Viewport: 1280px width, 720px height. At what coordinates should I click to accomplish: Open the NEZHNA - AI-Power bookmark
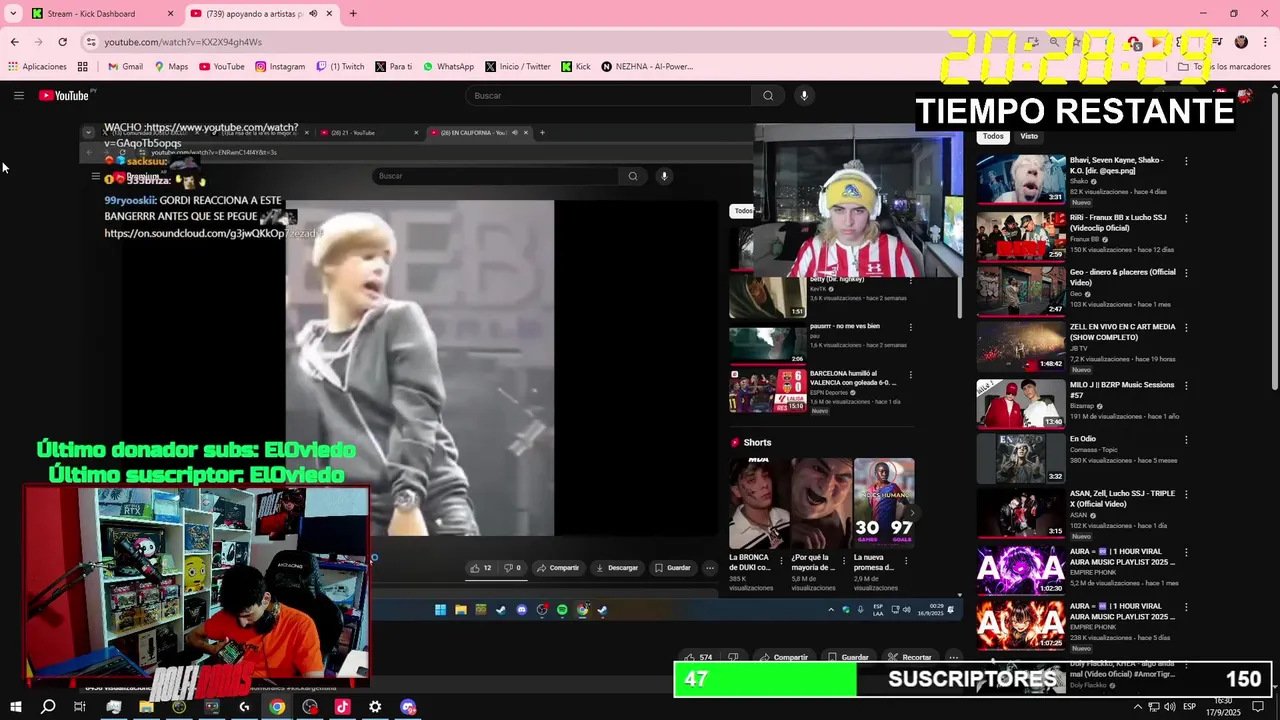click(x=647, y=67)
